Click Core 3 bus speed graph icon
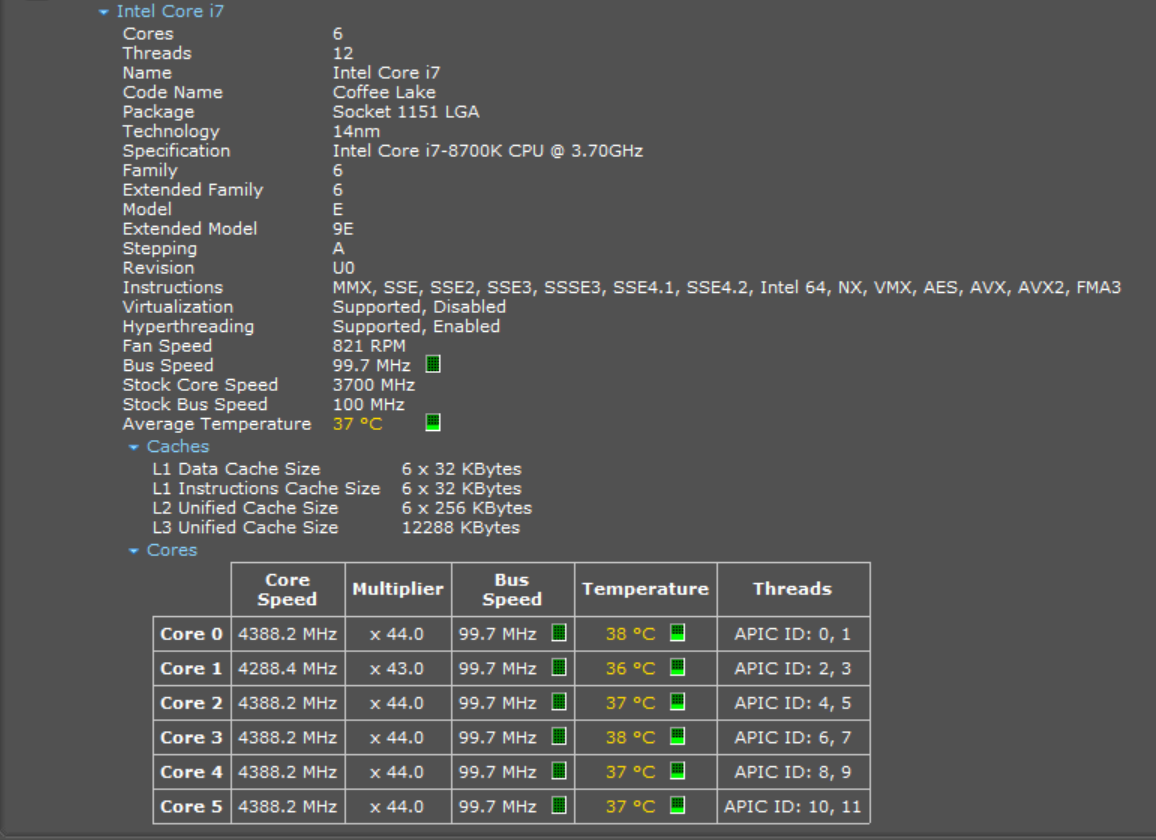Viewport: 1156px width, 840px height. [559, 736]
